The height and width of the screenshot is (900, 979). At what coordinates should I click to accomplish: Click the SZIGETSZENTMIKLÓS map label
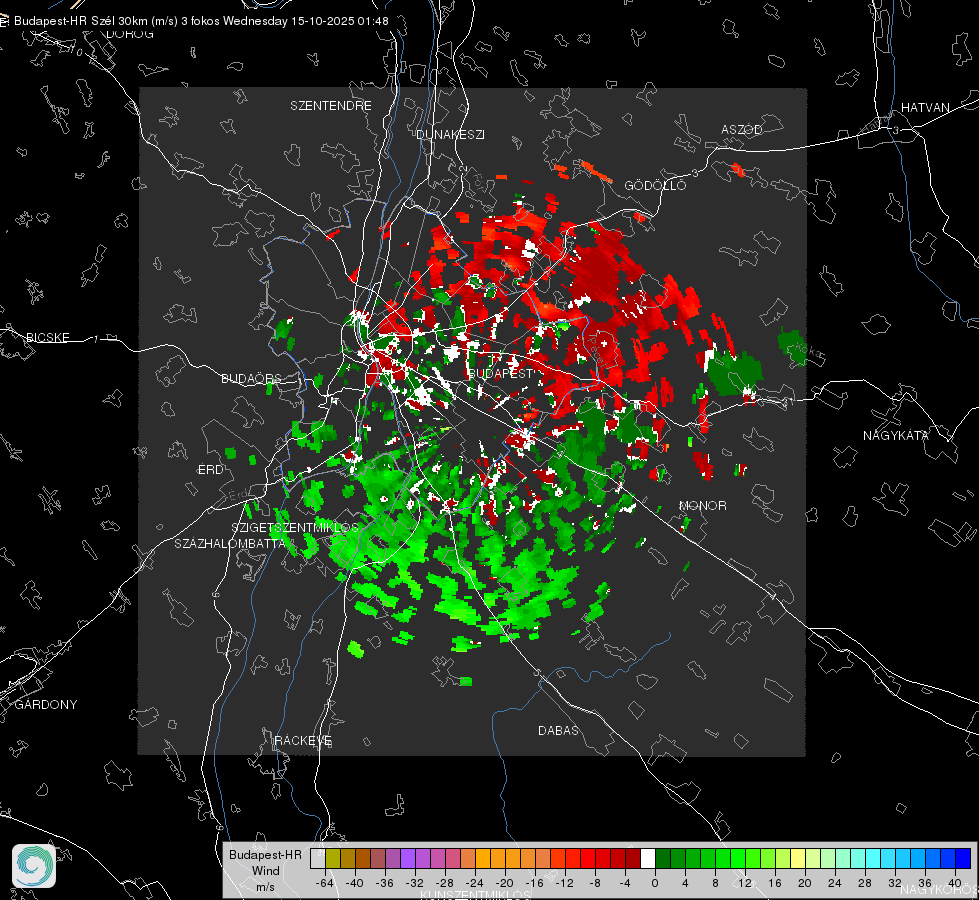[x=295, y=527]
